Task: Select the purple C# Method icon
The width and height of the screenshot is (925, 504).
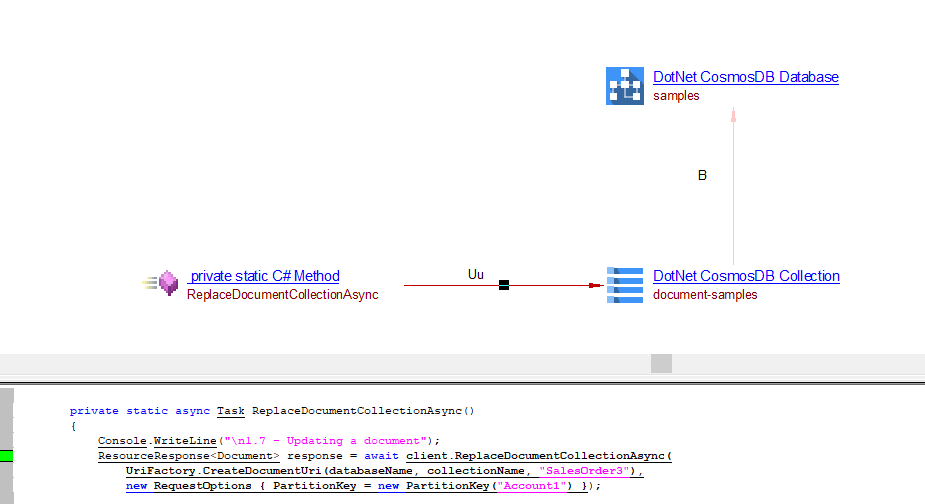Action: [x=168, y=285]
